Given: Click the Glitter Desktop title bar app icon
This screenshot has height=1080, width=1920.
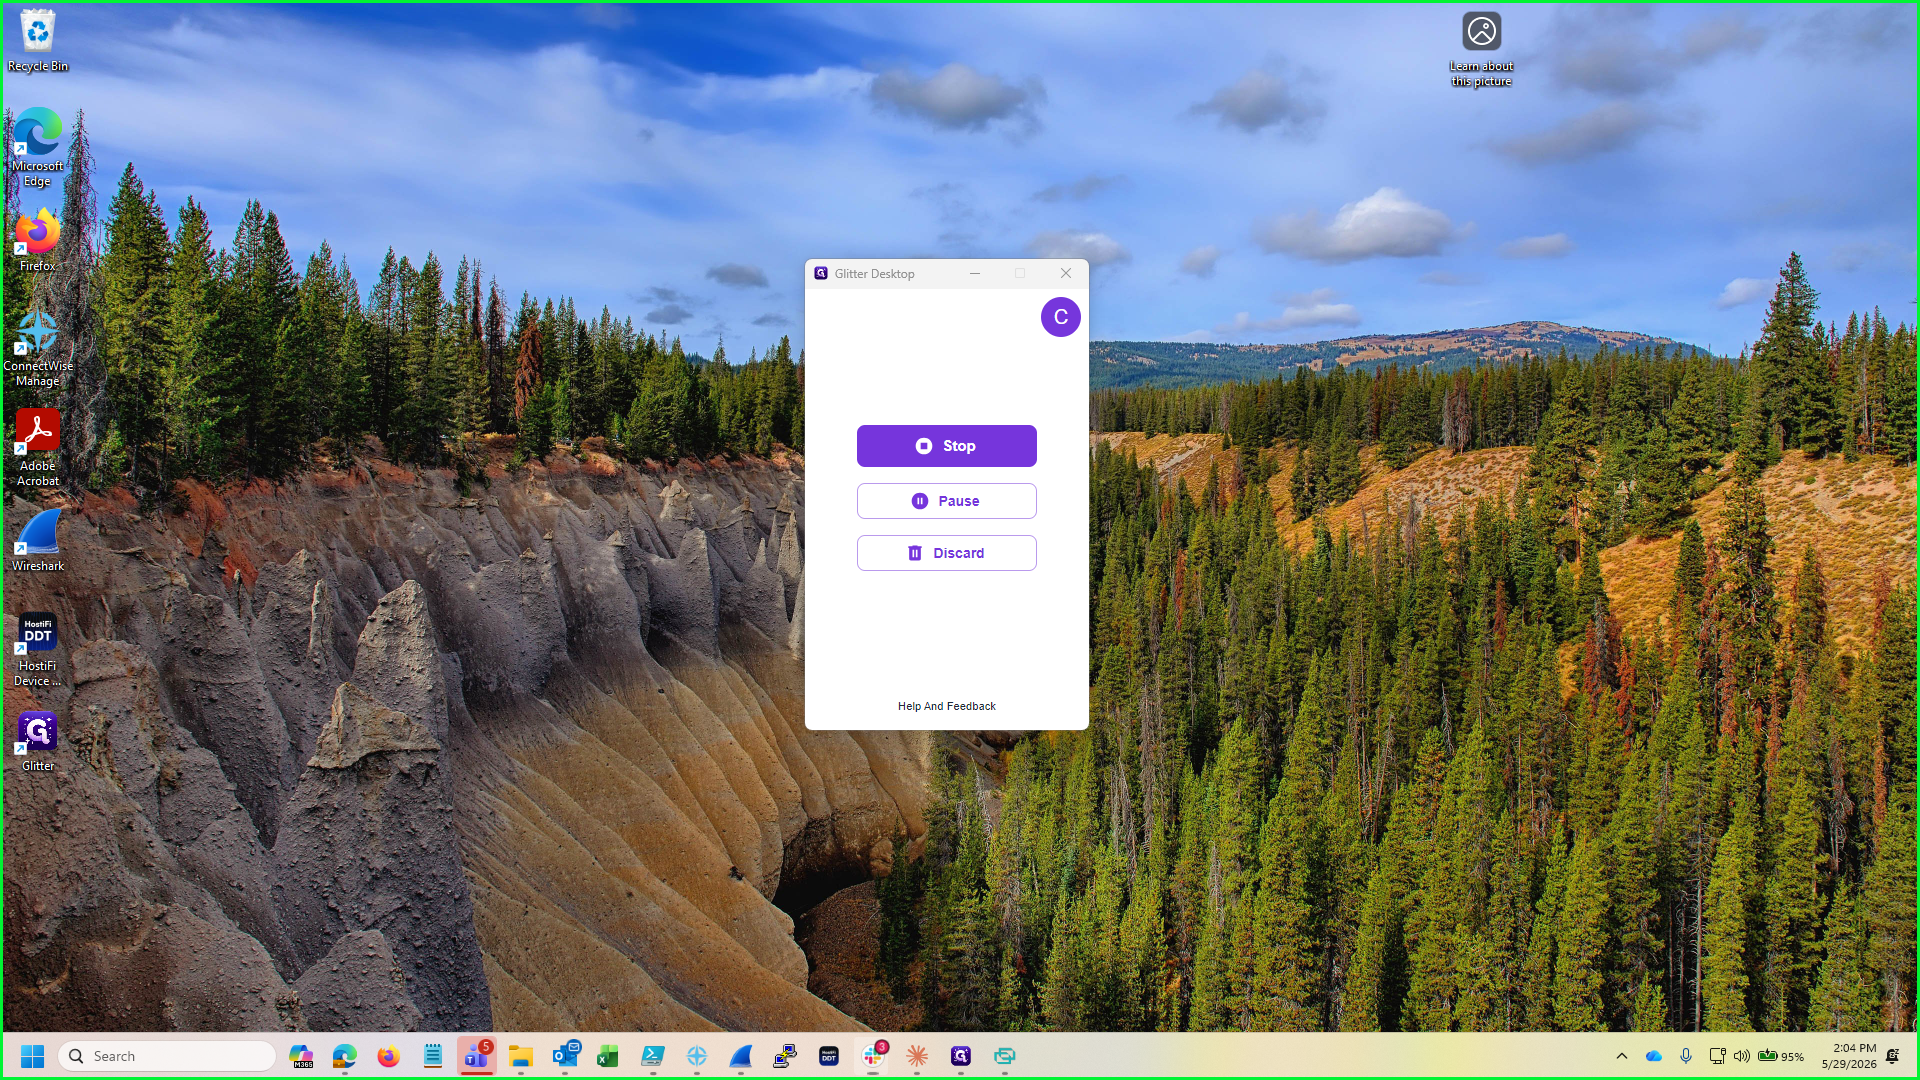Looking at the screenshot, I should [x=821, y=273].
